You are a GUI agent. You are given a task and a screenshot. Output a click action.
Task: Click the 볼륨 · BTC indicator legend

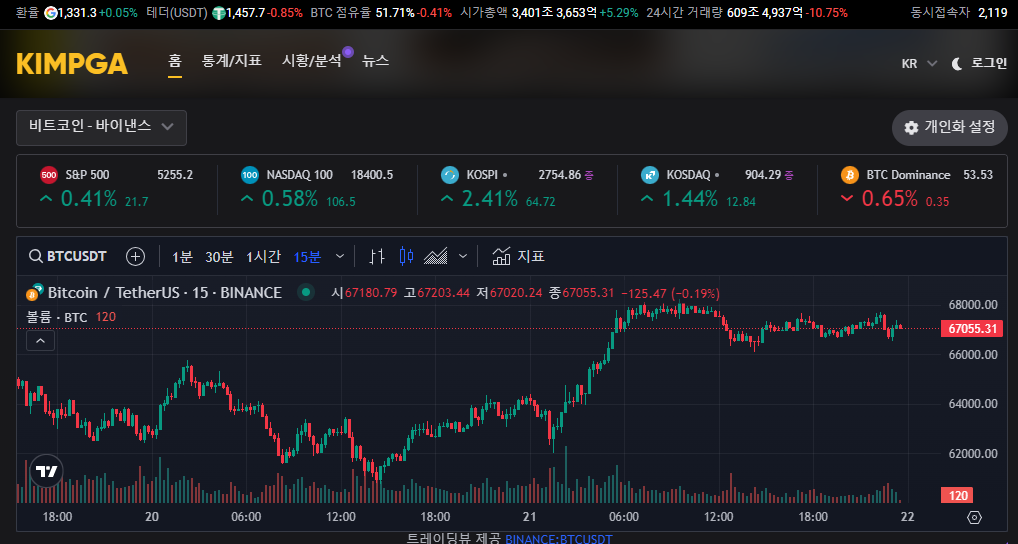coord(56,317)
